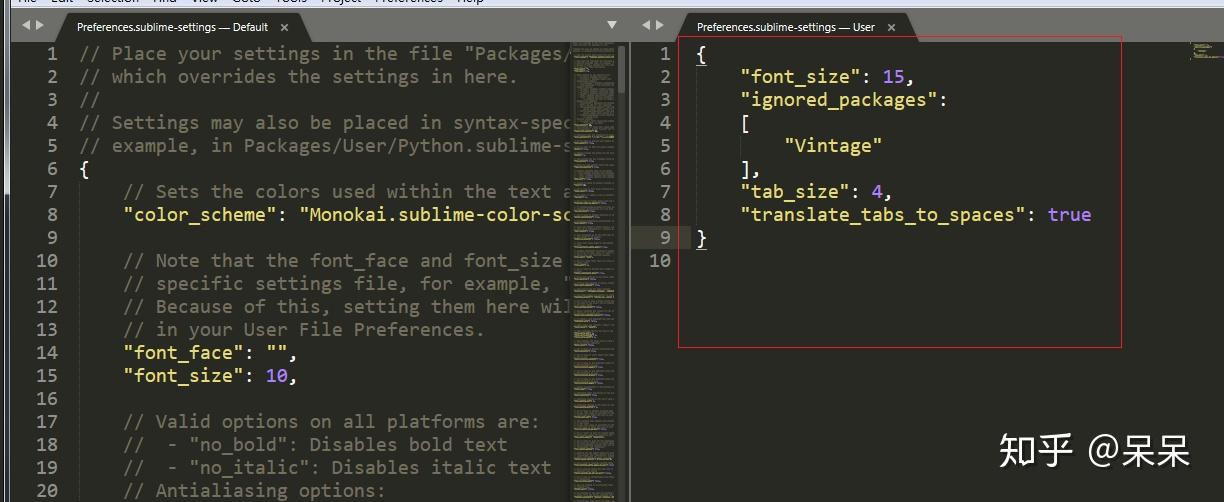Click the closing square bracket on User line 6
The width and height of the screenshot is (1224, 502).
pos(746,169)
